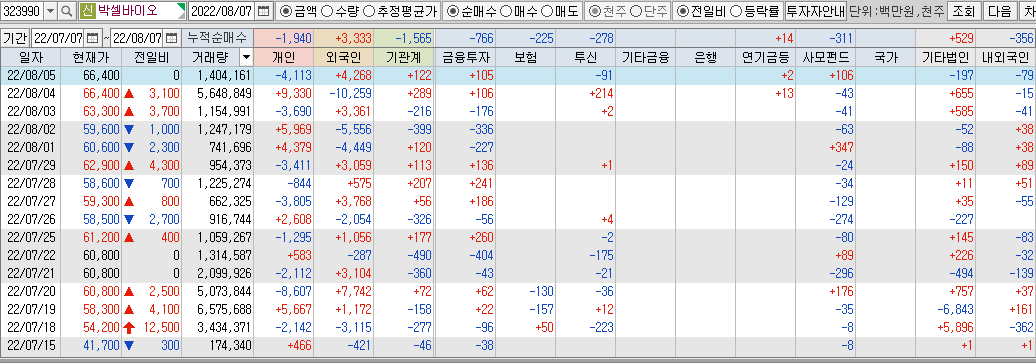Click the 일자 column header
This screenshot has height=363, width=1036.
point(30,58)
